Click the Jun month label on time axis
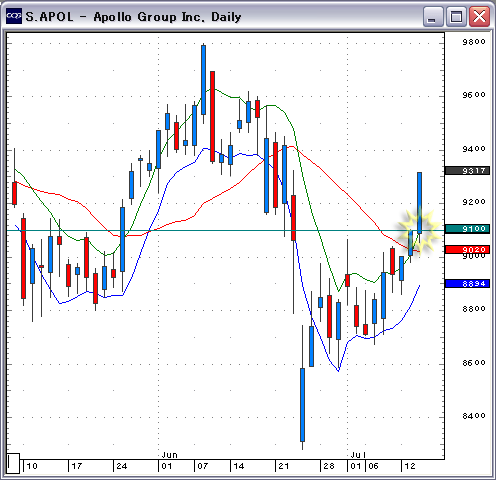Screen dimensions: 496x480 [169, 455]
